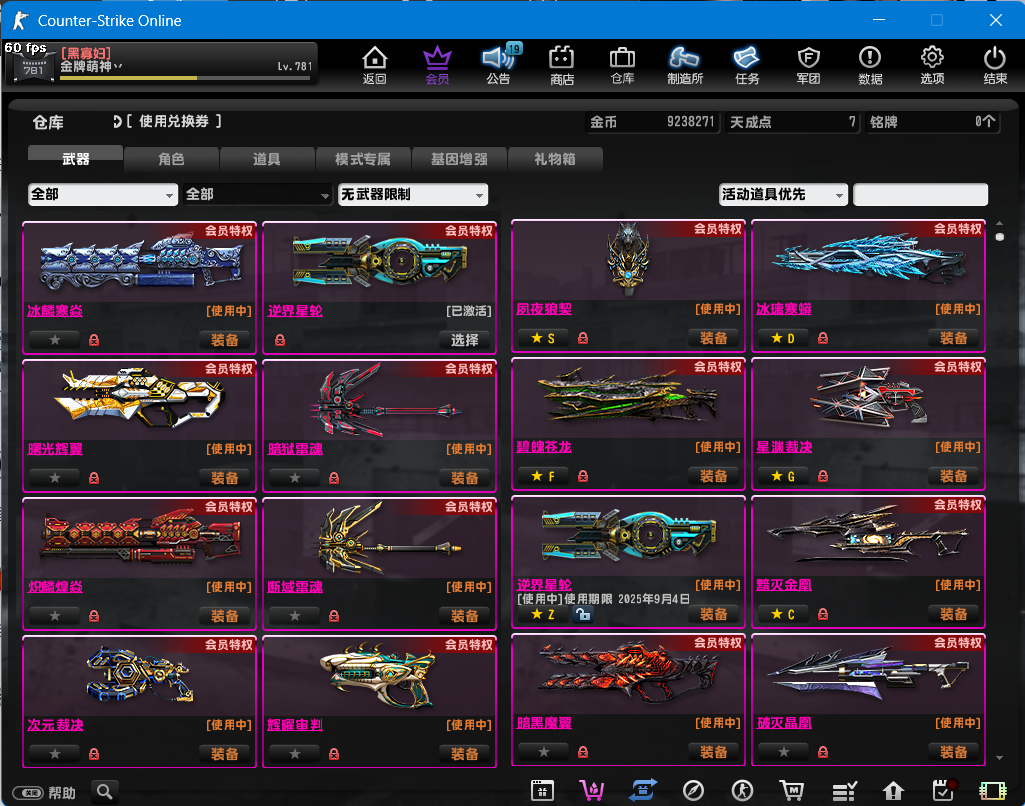
Task: Toggle the ★ G star on 星渊裁决
Action: pos(784,476)
